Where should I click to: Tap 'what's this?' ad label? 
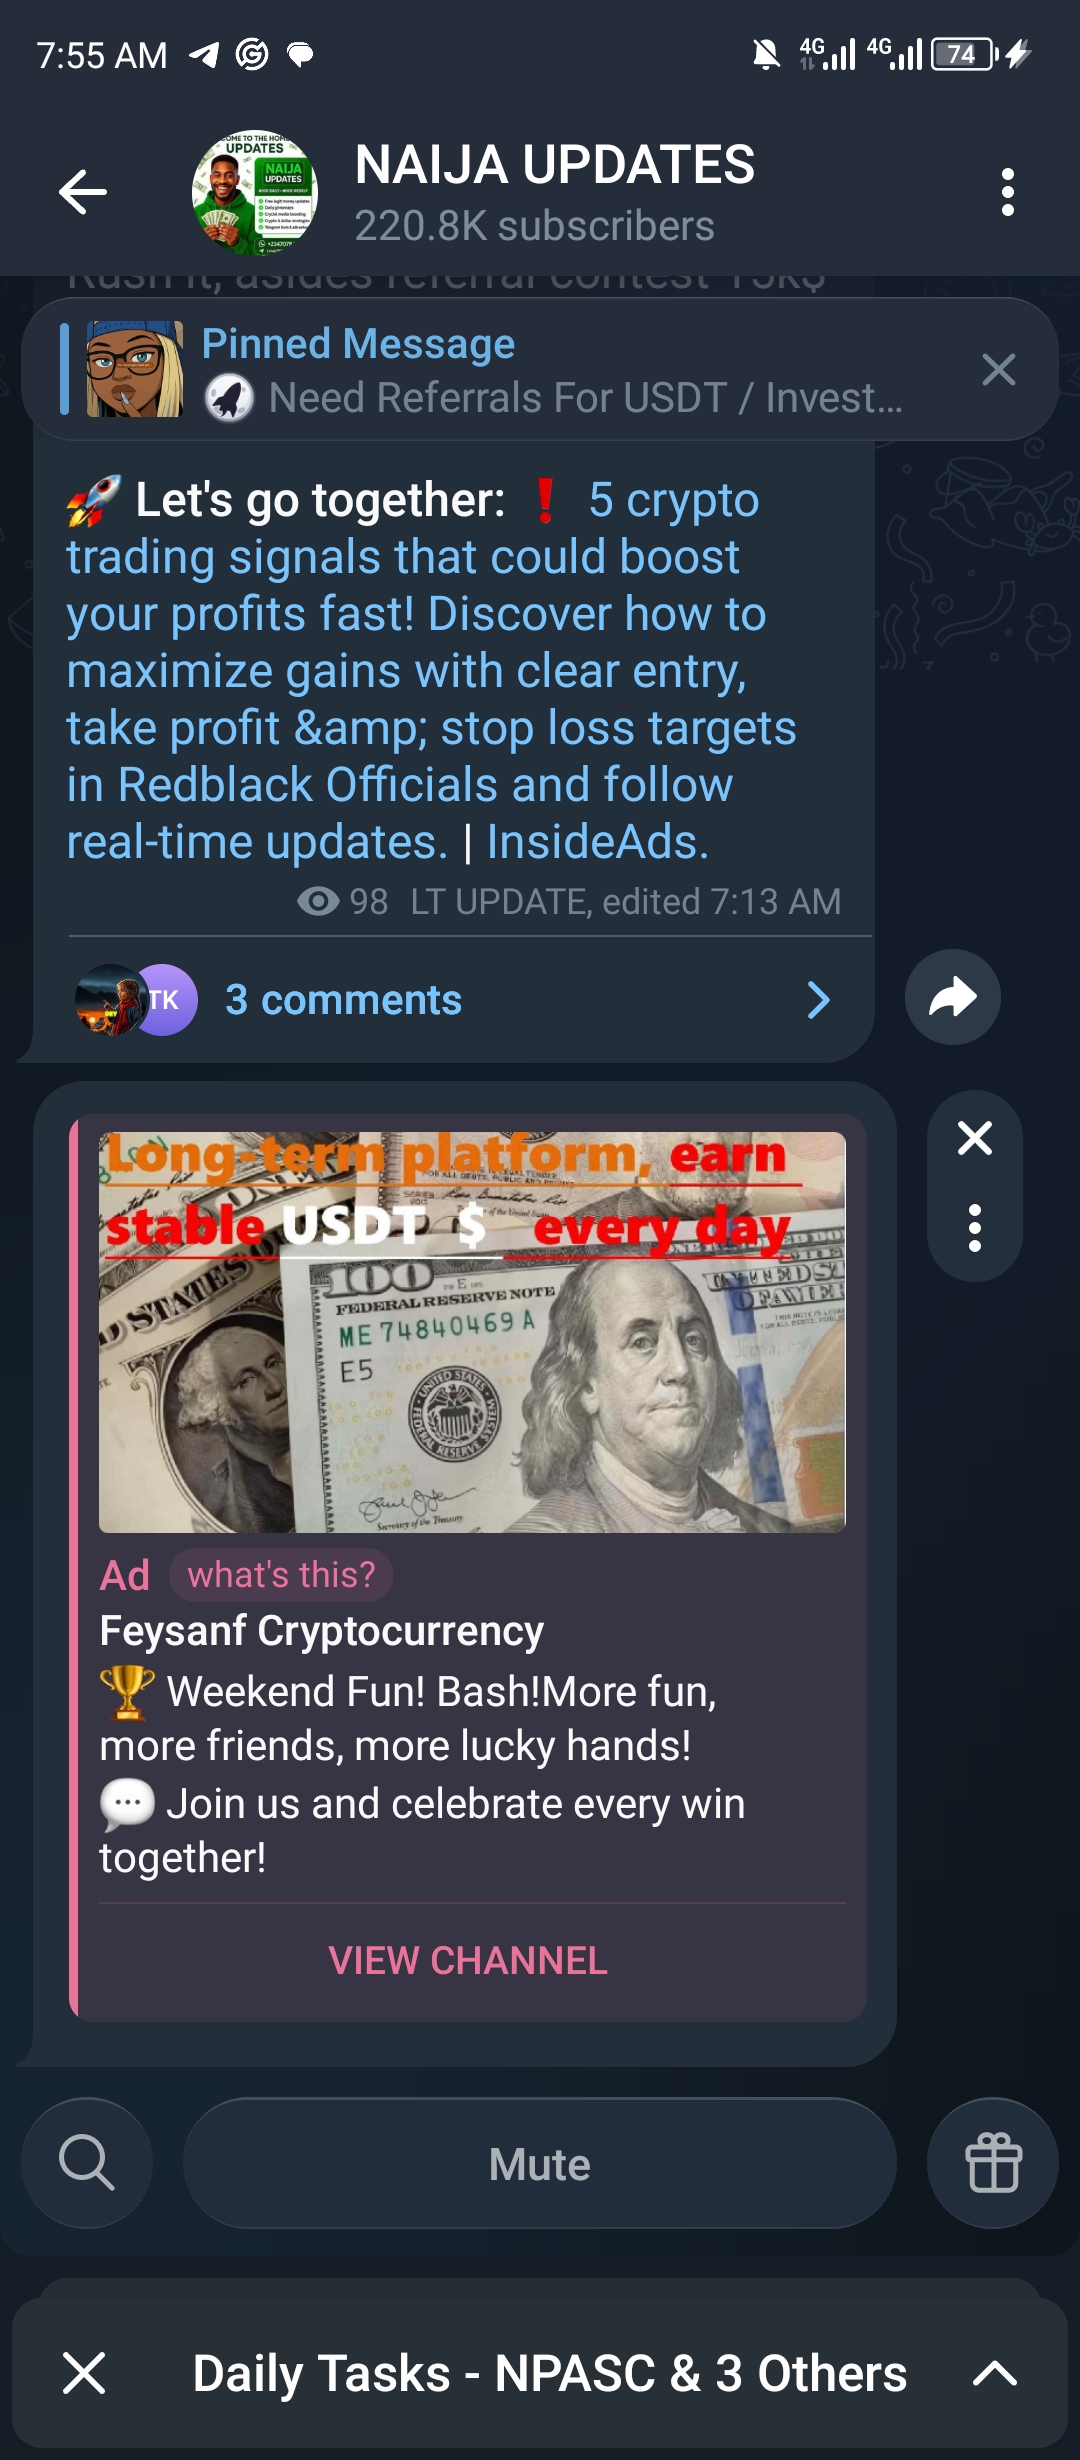point(281,1575)
